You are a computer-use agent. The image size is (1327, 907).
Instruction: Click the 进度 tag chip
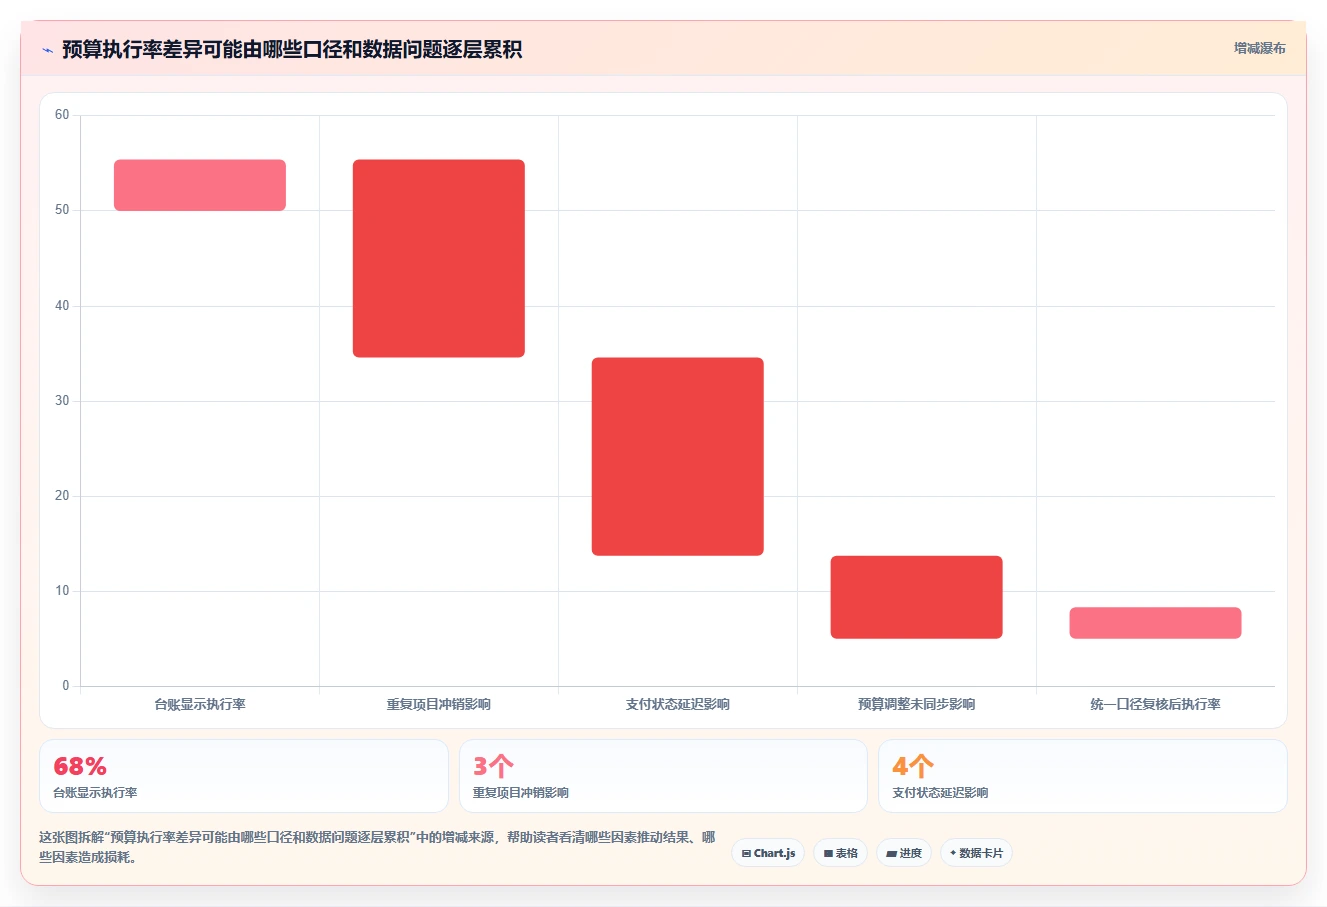pos(904,853)
